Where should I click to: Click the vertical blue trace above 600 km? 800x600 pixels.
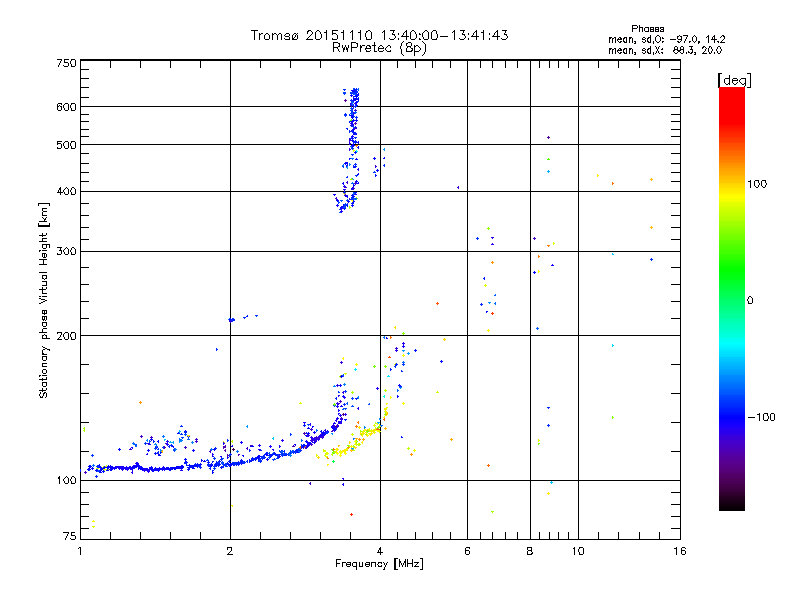coord(353,97)
